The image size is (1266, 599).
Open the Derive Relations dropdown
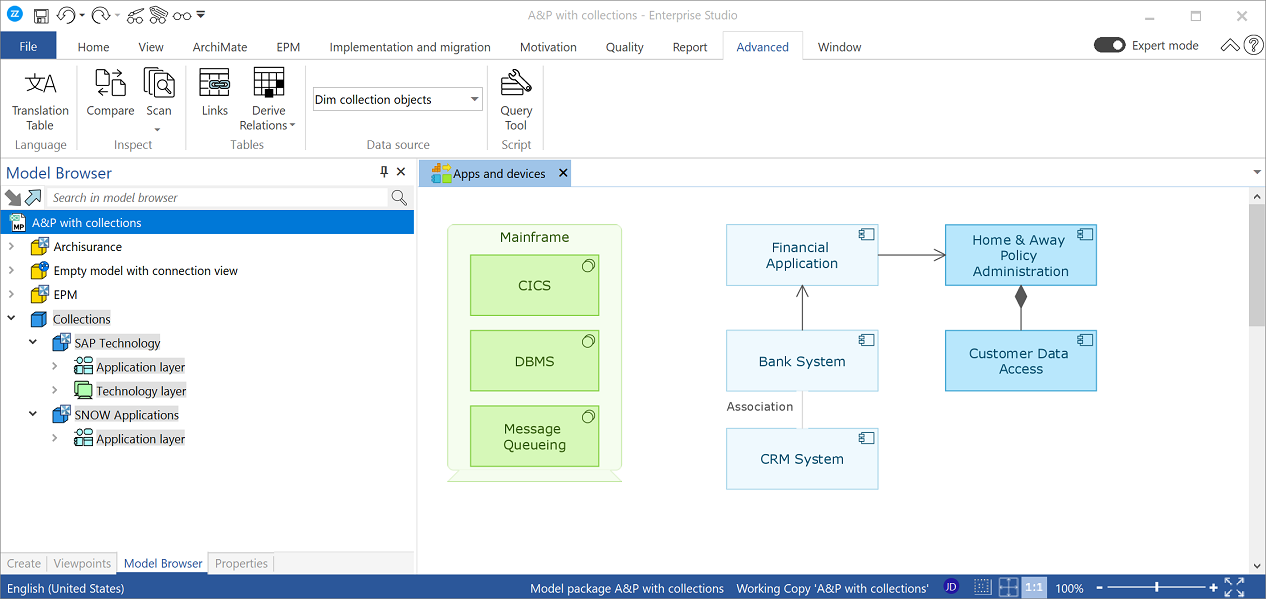tap(268, 100)
